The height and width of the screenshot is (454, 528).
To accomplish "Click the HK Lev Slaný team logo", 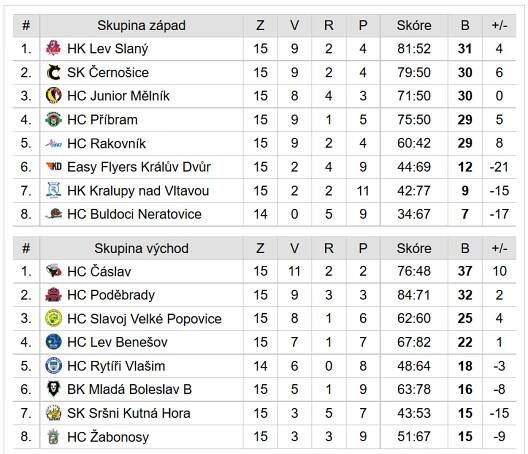I will 53,48.
